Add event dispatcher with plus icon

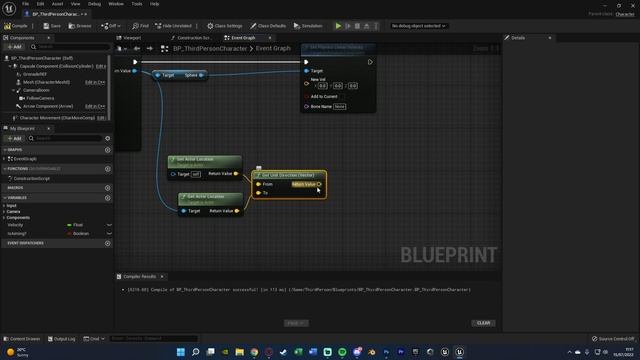click(108, 243)
